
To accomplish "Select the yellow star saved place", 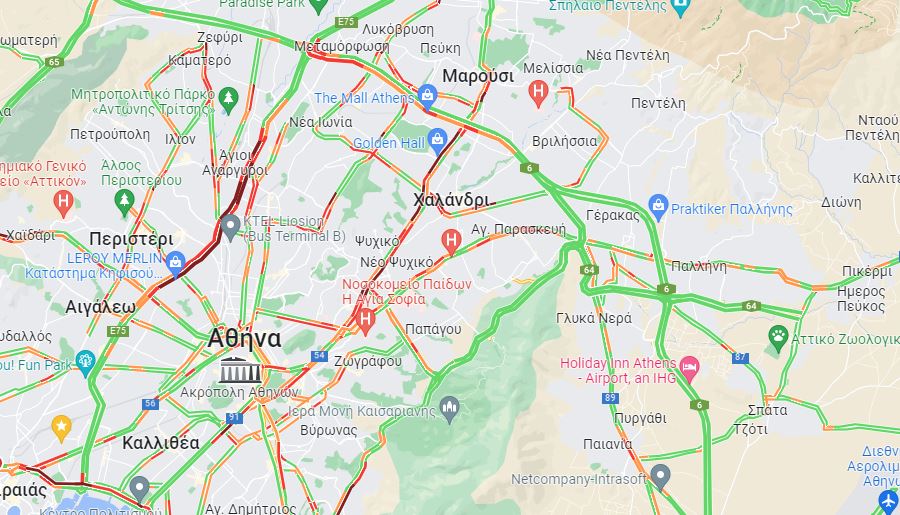I will point(61,428).
